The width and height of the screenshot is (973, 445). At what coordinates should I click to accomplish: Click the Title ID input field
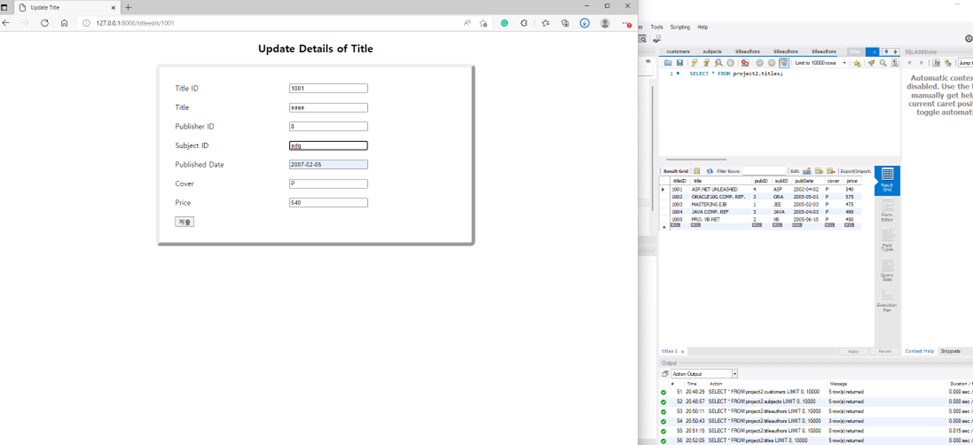[328, 88]
